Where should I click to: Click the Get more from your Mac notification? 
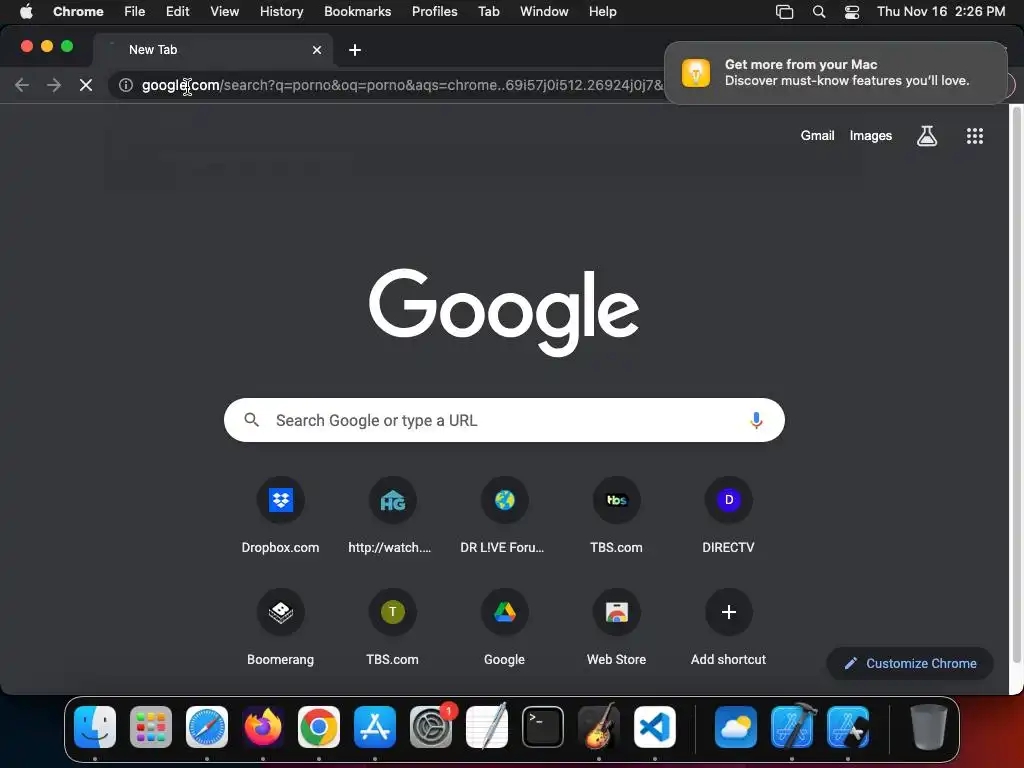click(x=835, y=72)
